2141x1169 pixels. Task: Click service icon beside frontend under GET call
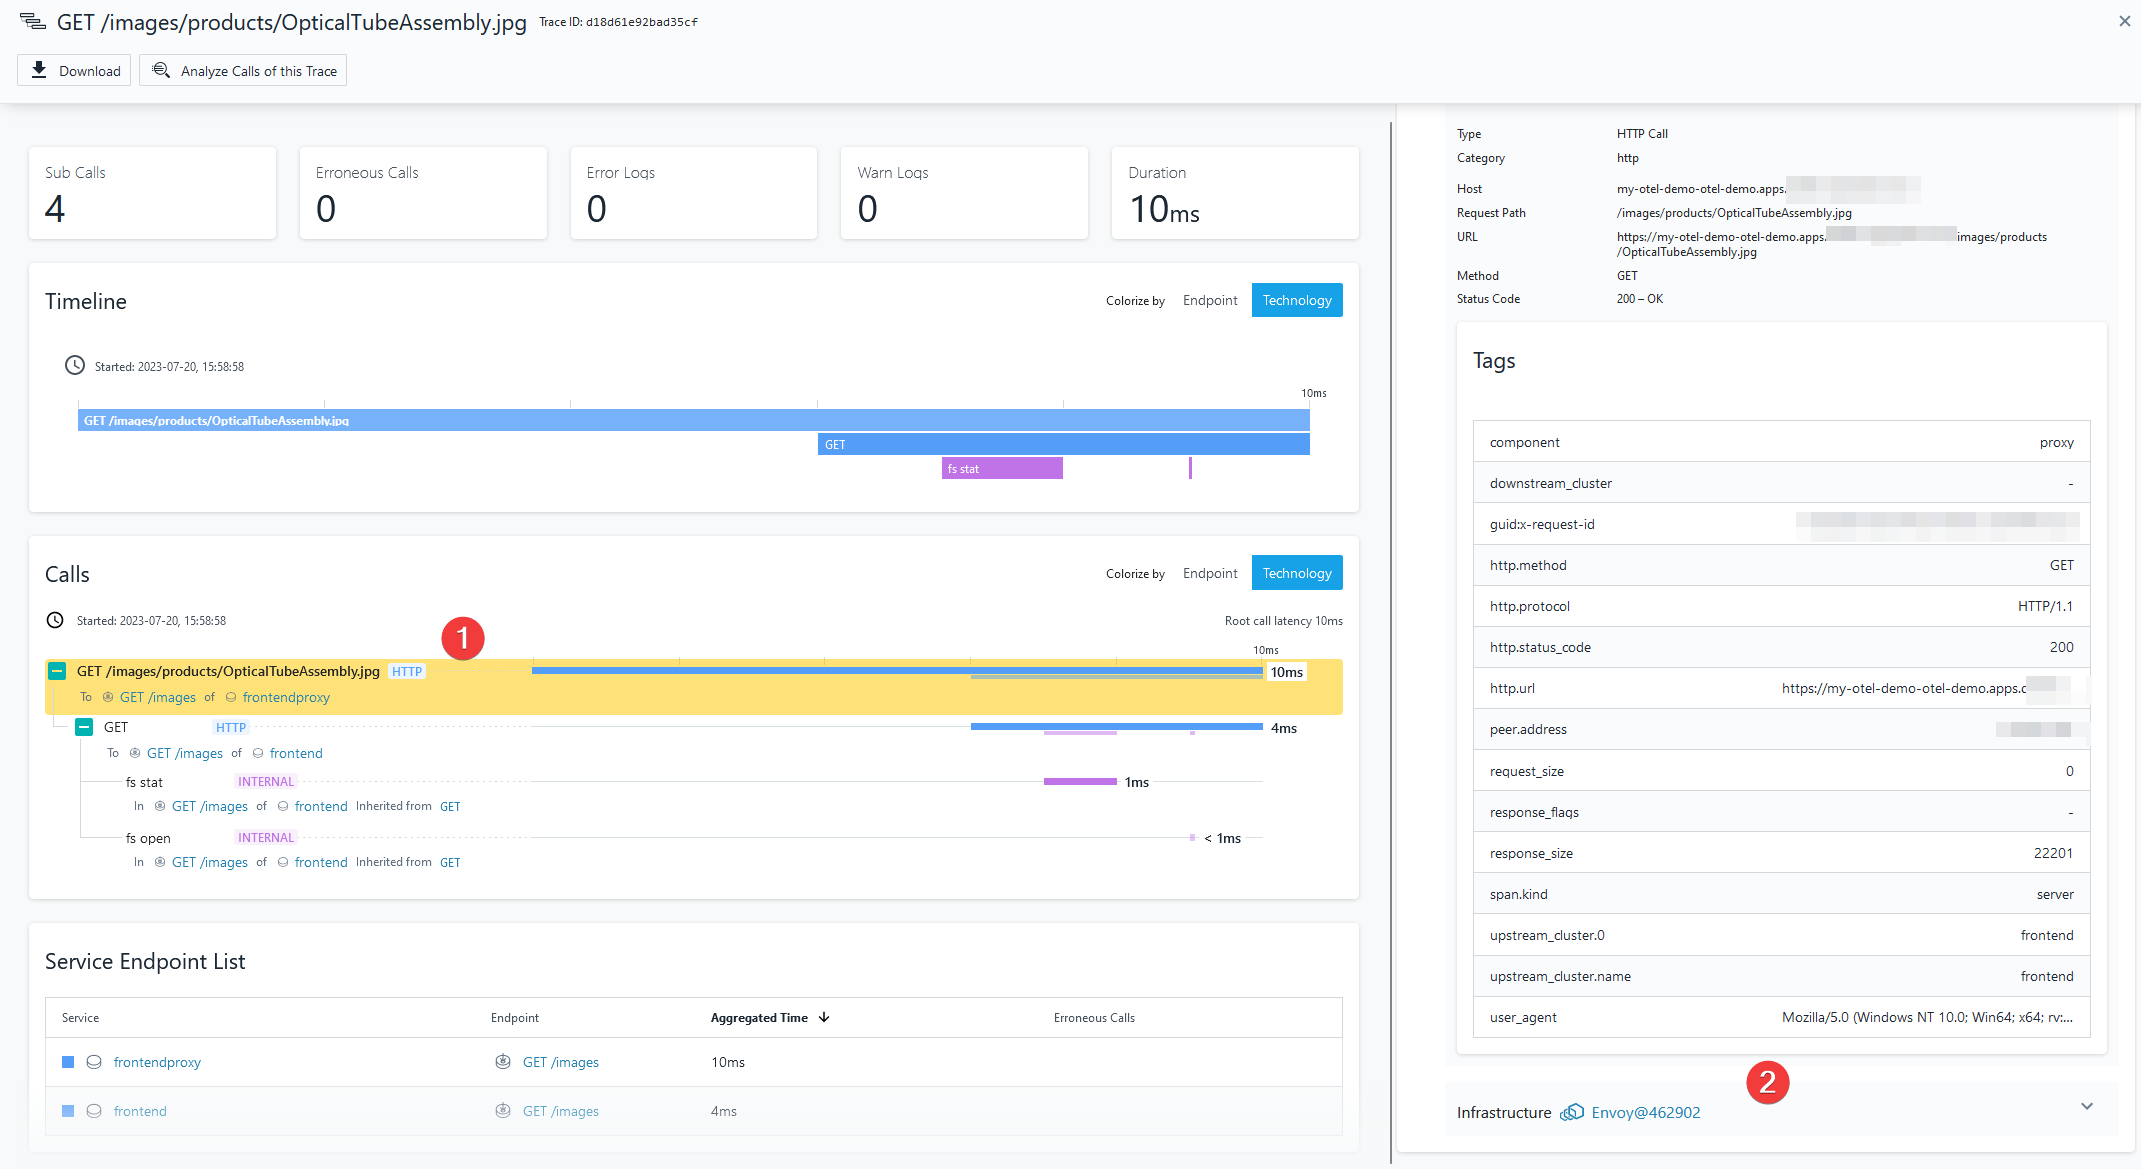click(258, 753)
